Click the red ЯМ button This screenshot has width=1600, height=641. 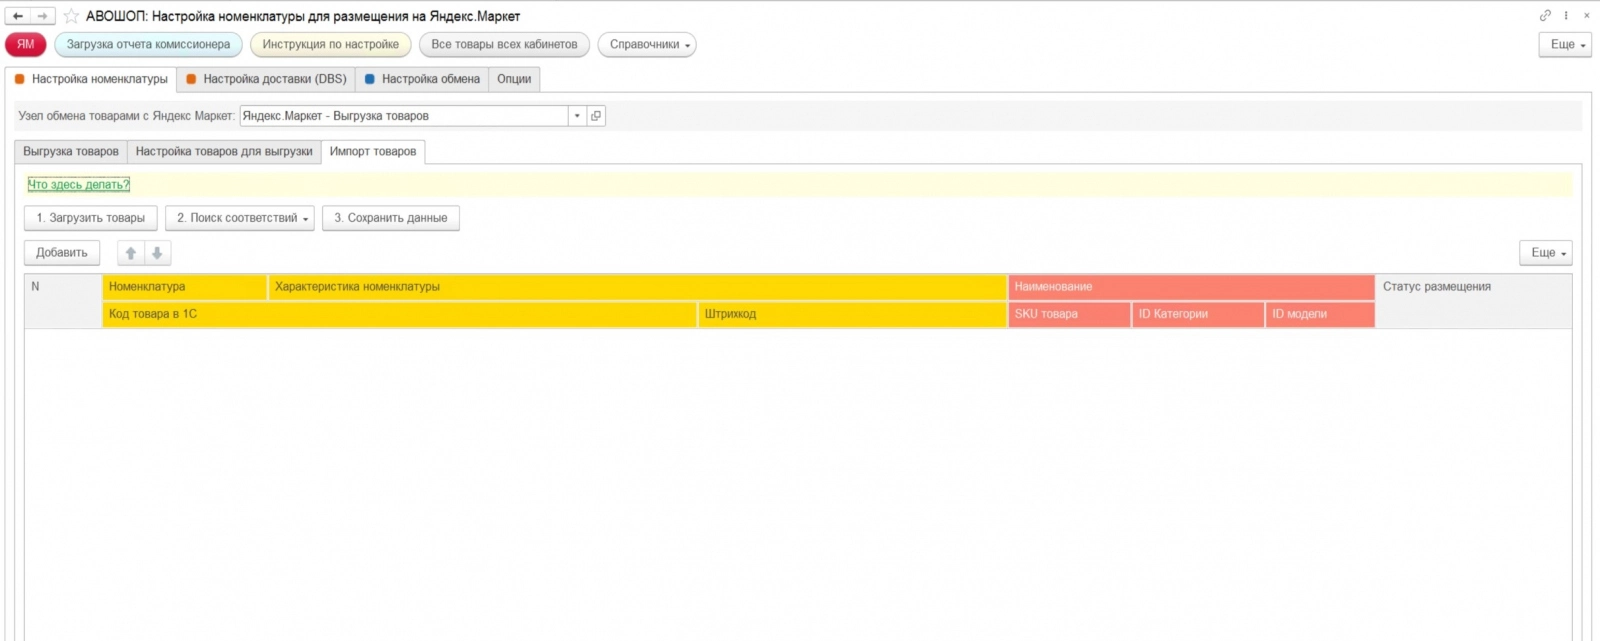[x=26, y=44]
